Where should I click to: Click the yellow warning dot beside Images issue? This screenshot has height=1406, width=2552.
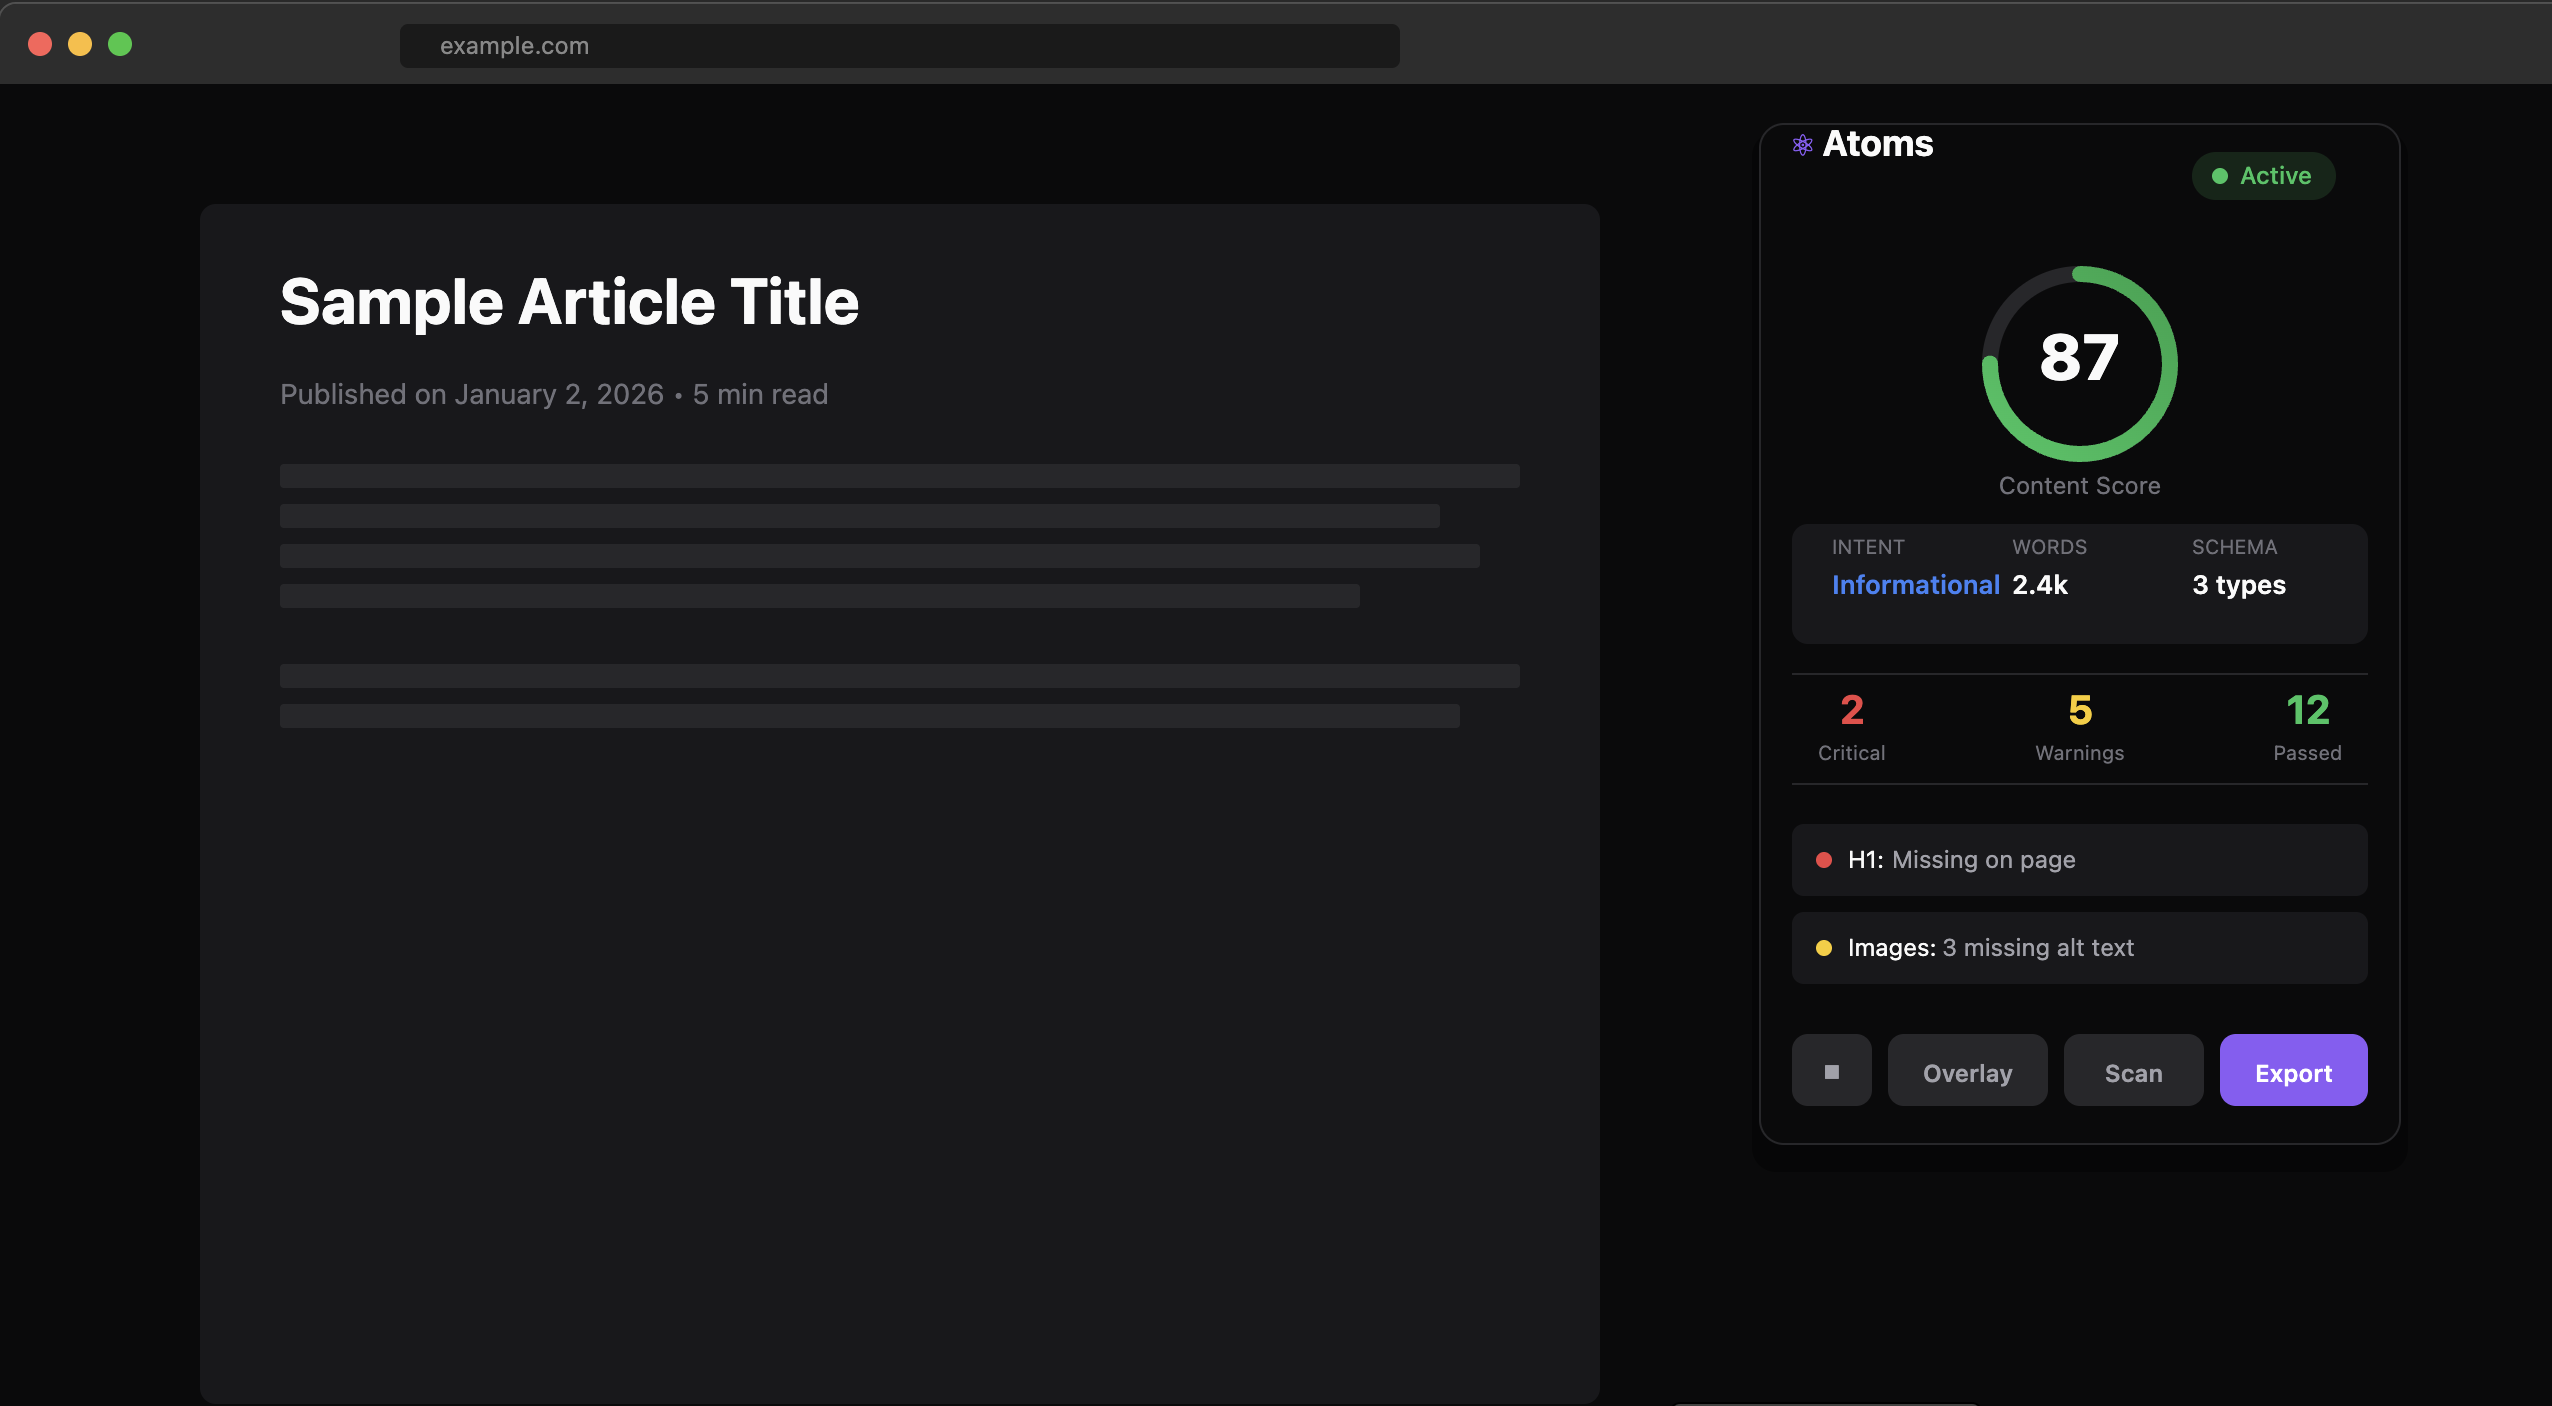[x=1824, y=948]
